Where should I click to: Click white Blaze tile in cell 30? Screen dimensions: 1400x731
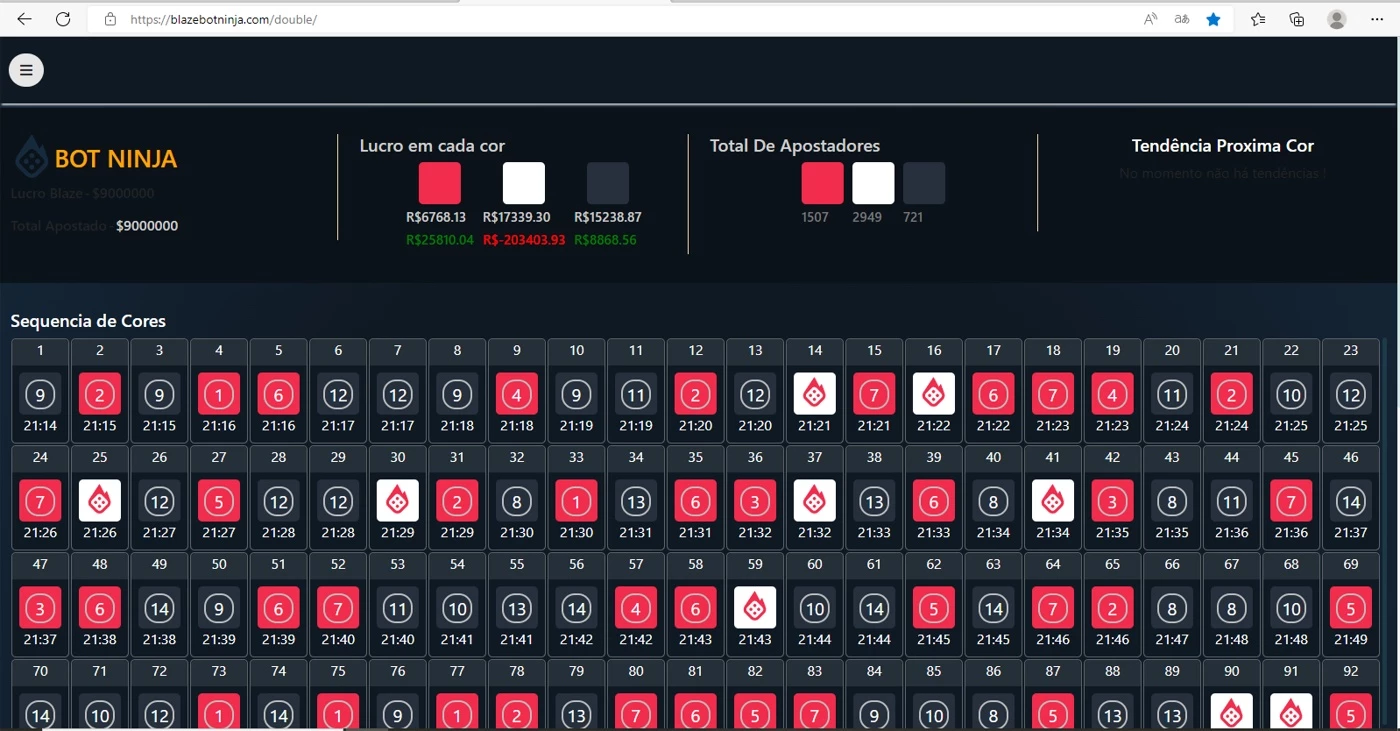(398, 501)
